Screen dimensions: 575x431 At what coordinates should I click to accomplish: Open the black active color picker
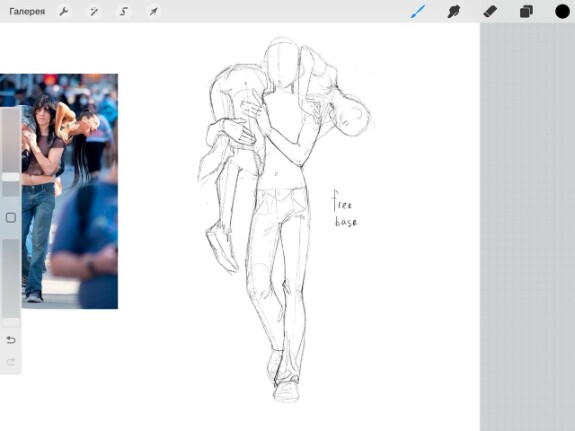pos(562,11)
